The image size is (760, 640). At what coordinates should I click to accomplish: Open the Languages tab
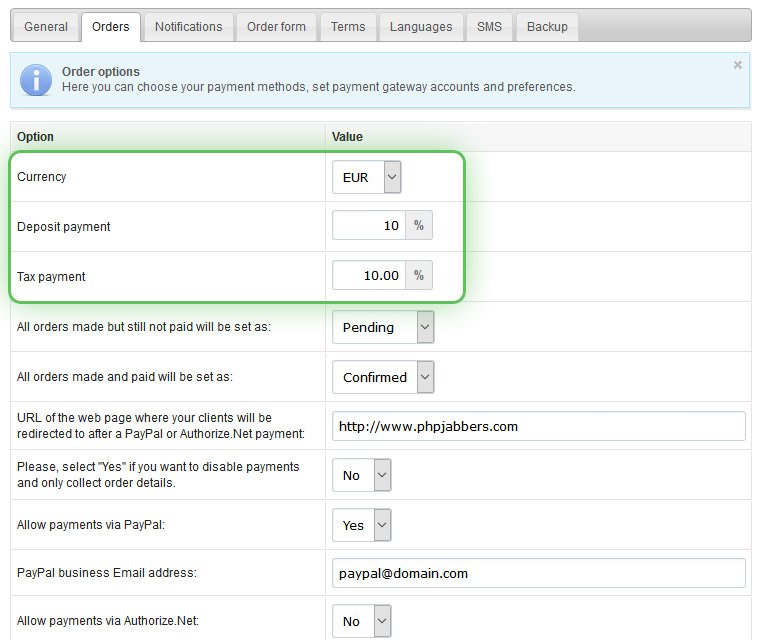pyautogui.click(x=421, y=27)
